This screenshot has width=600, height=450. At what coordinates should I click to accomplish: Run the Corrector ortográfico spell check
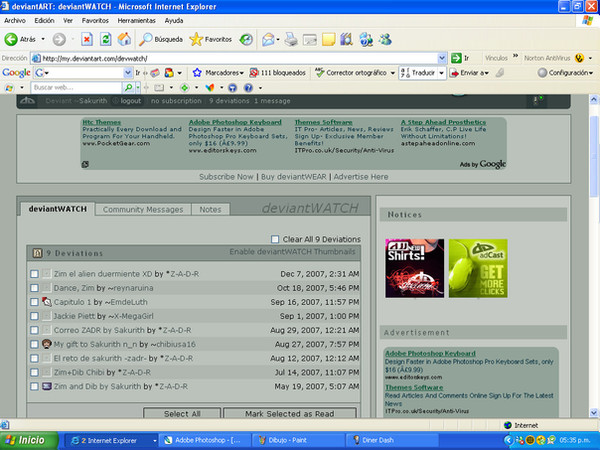(350, 73)
